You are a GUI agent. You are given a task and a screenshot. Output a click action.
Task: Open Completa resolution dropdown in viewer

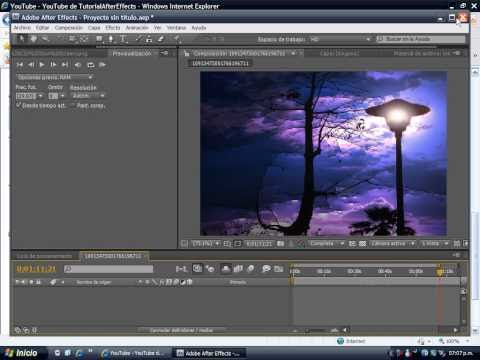pos(326,244)
